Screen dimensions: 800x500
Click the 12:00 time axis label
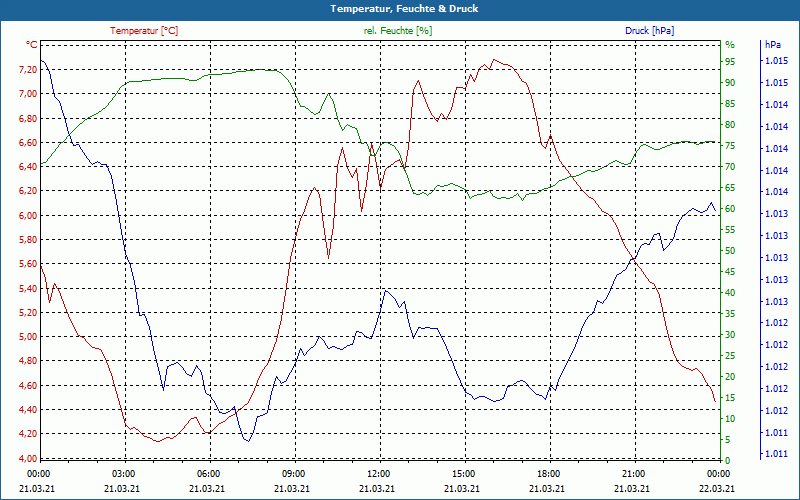click(378, 473)
